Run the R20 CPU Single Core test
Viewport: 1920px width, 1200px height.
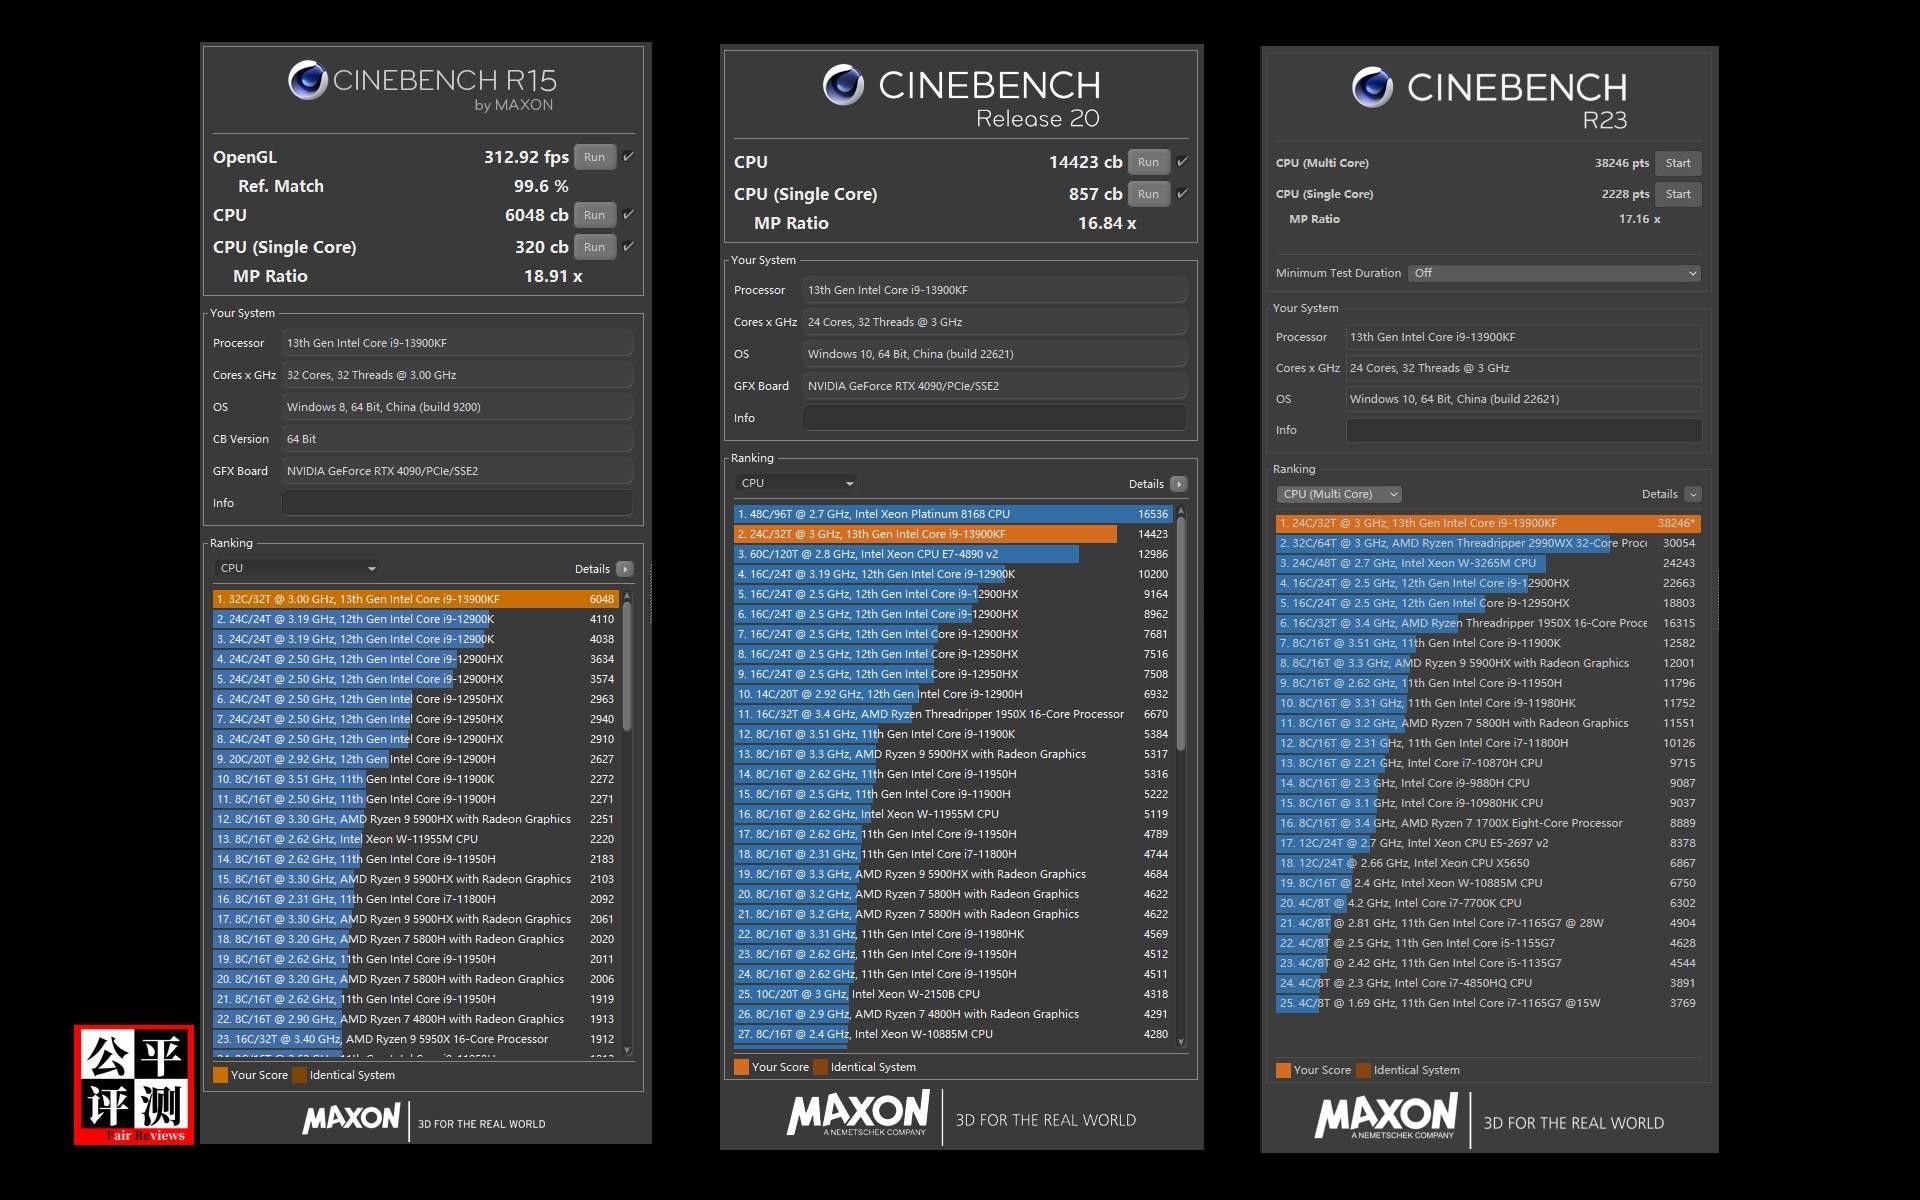click(x=1148, y=194)
